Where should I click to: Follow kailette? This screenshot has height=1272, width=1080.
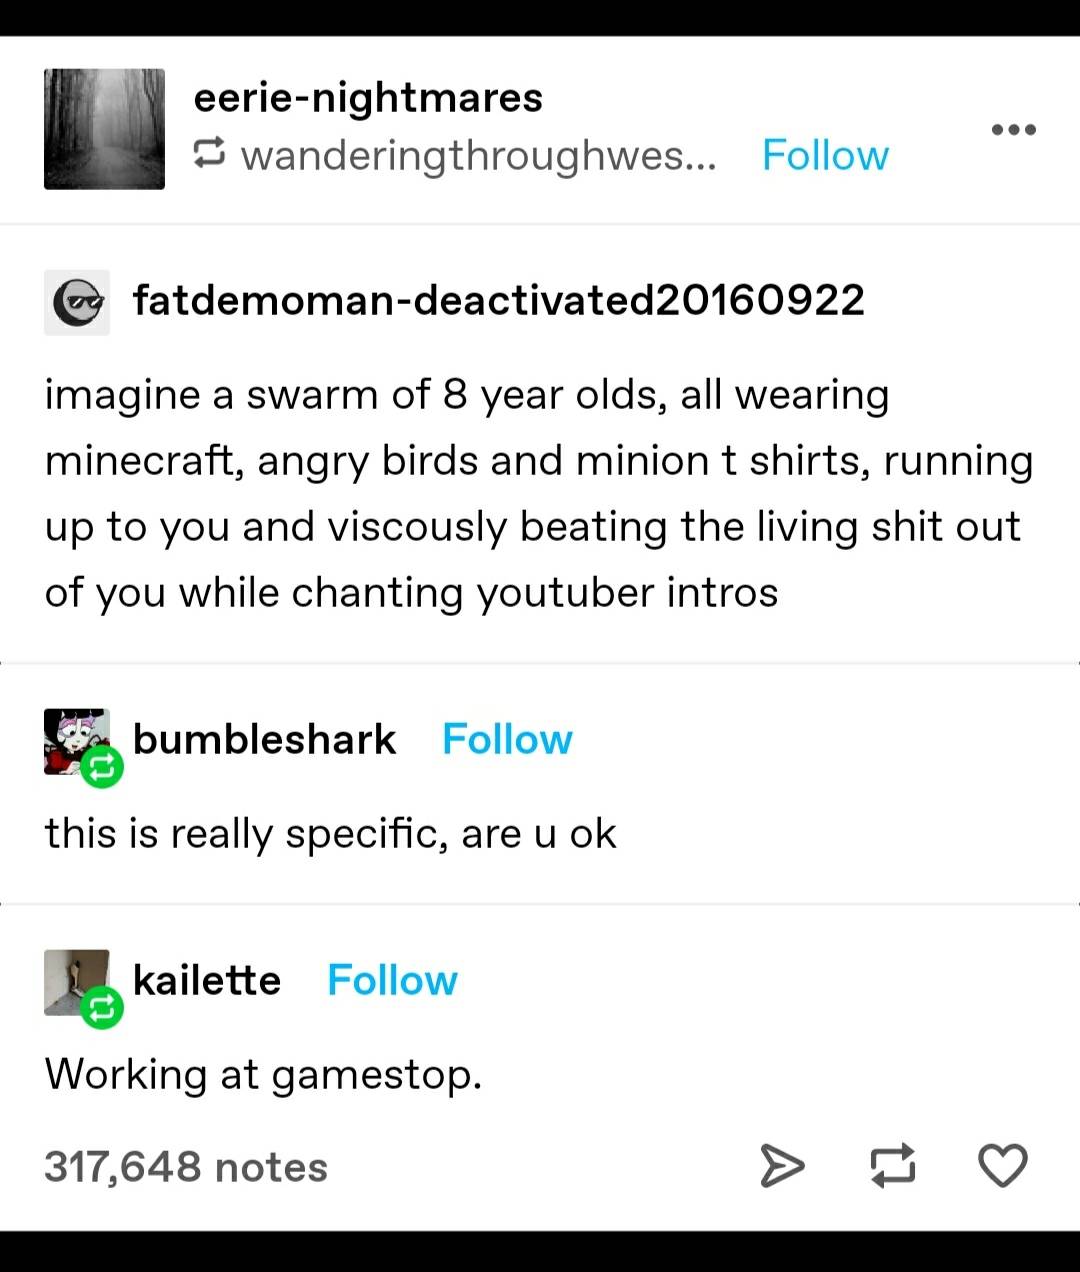pyautogui.click(x=392, y=981)
